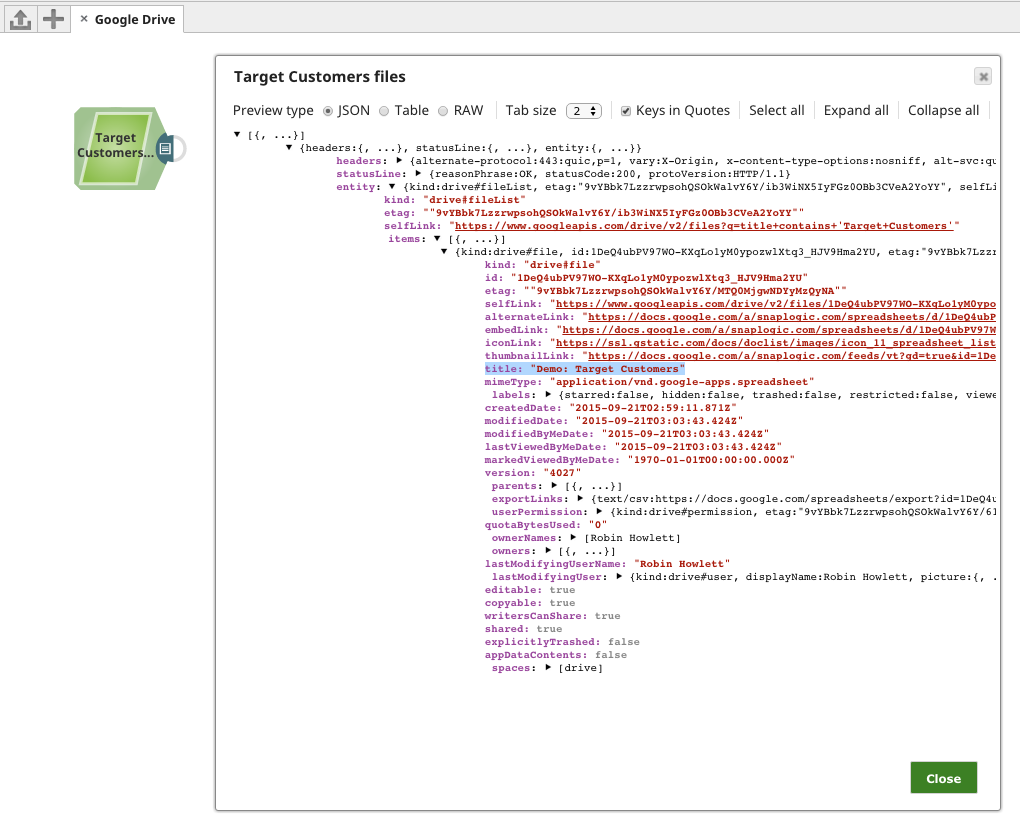This screenshot has width=1020, height=829.
Task: Open the embedLink URL
Action: [x=779, y=330]
